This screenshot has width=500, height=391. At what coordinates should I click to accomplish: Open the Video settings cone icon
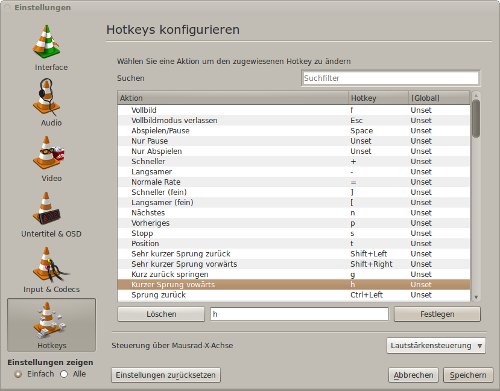[x=48, y=153]
